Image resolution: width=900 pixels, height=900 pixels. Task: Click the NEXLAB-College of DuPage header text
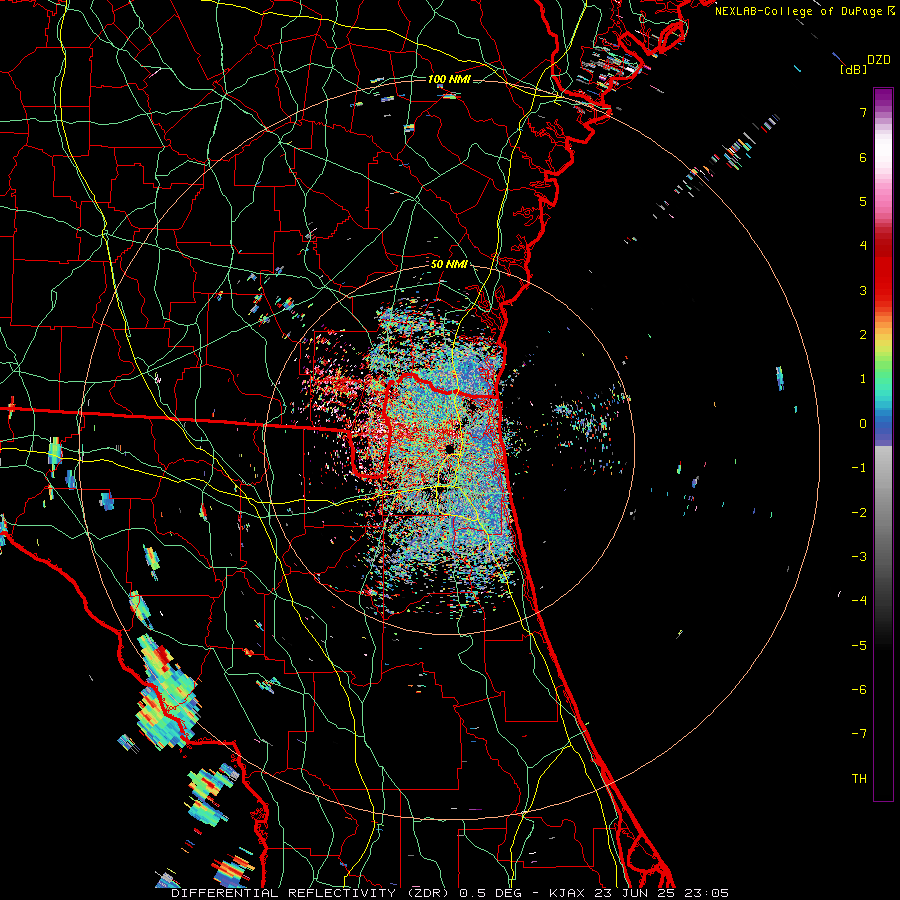[x=805, y=11]
